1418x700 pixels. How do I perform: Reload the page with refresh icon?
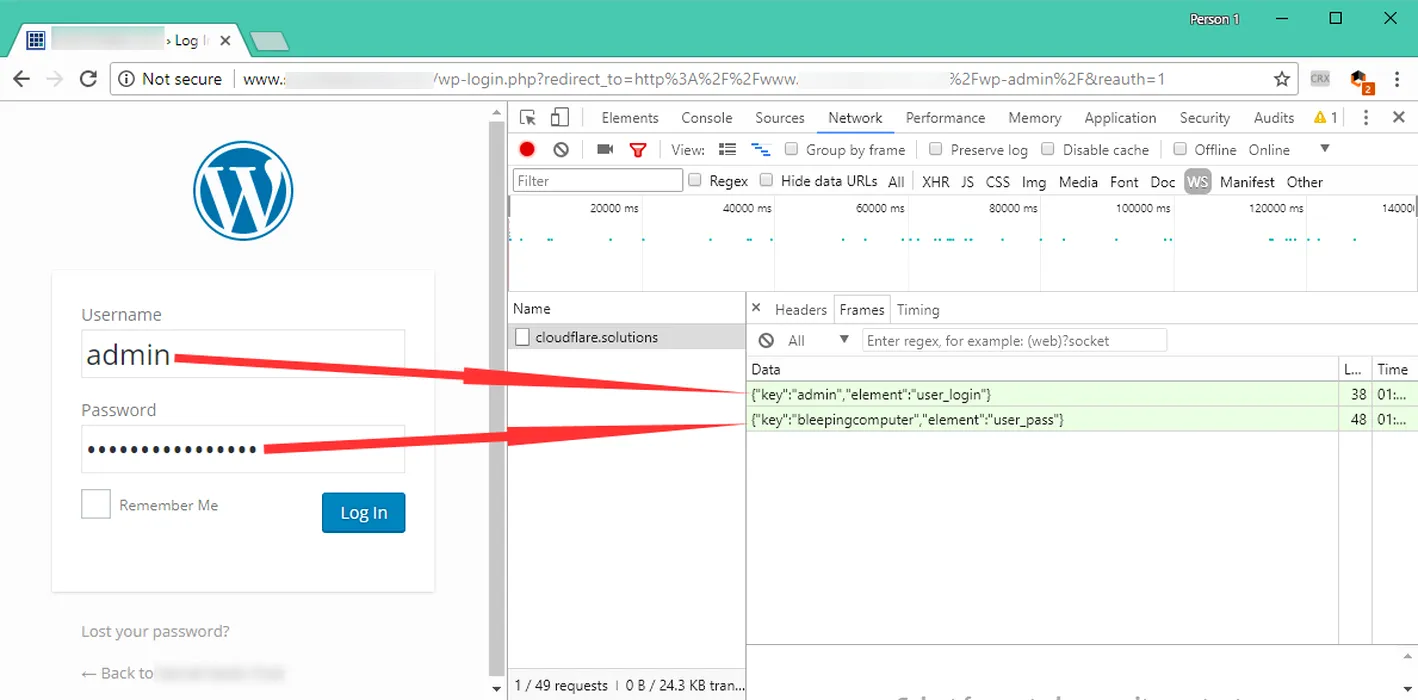pyautogui.click(x=88, y=79)
